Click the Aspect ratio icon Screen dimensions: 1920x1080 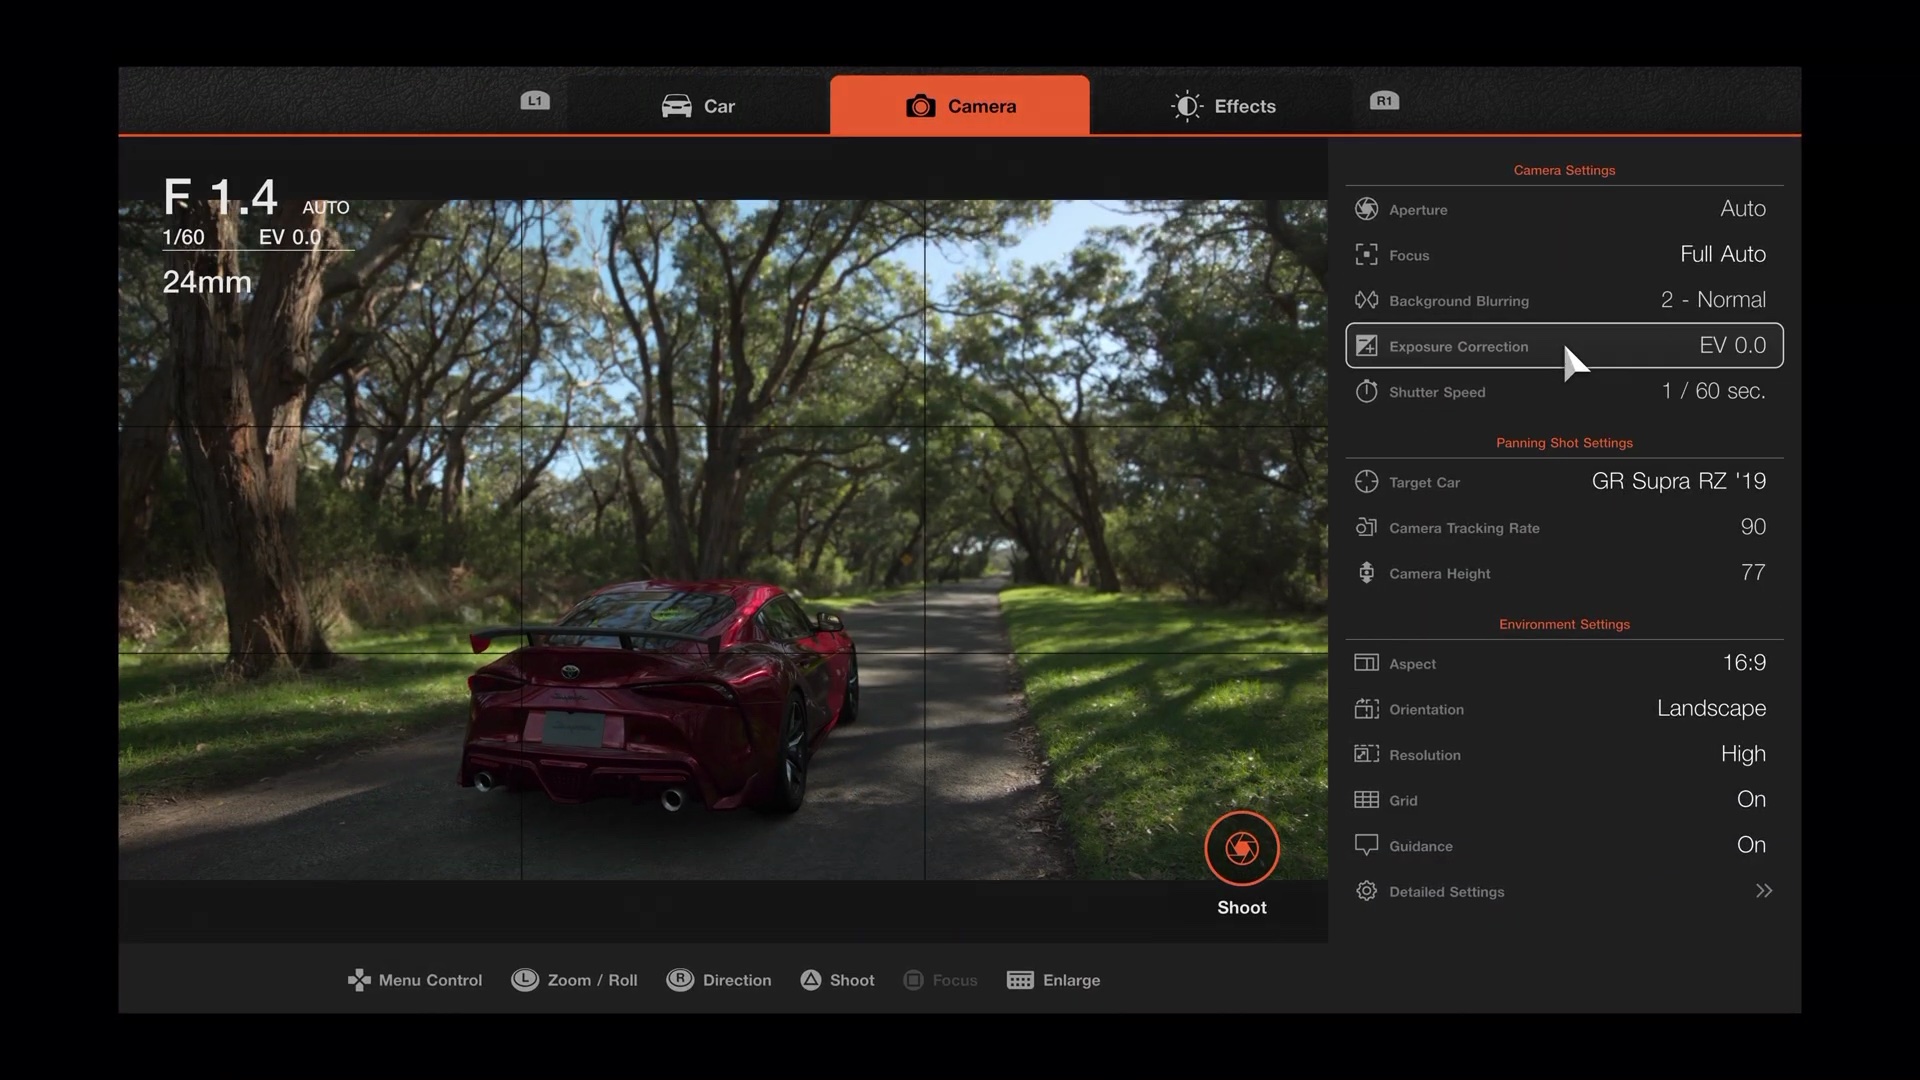click(1366, 663)
